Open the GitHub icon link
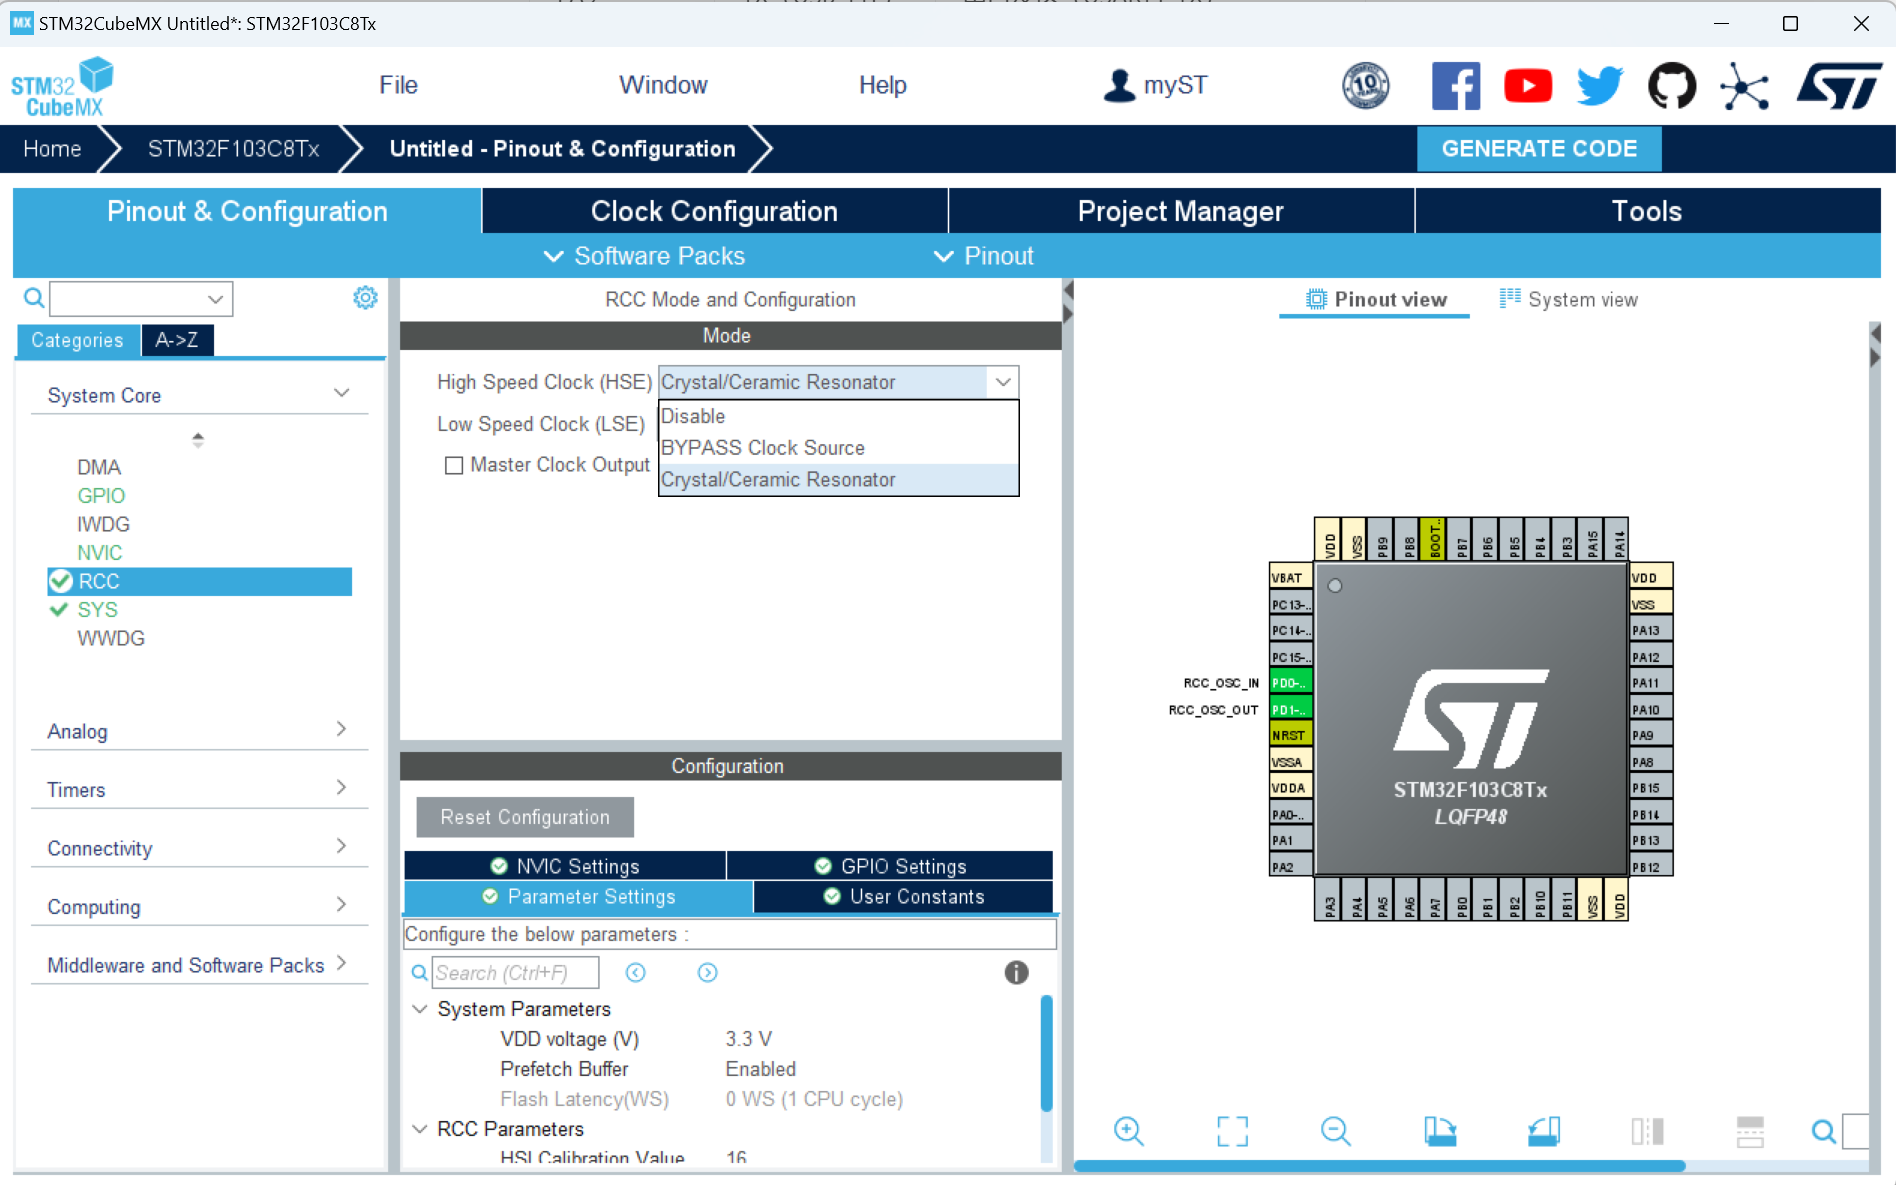The image size is (1896, 1185). coord(1672,86)
